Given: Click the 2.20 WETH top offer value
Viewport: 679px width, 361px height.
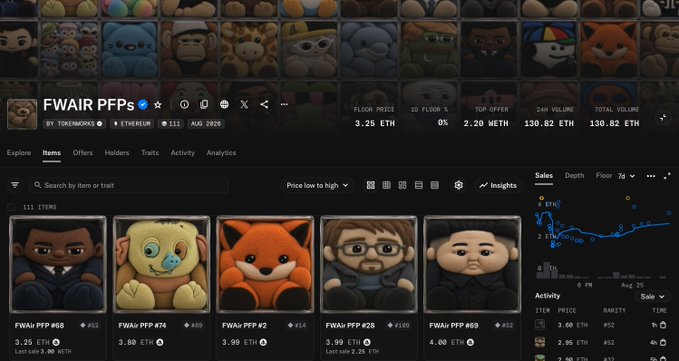Looking at the screenshot, I should [x=485, y=123].
